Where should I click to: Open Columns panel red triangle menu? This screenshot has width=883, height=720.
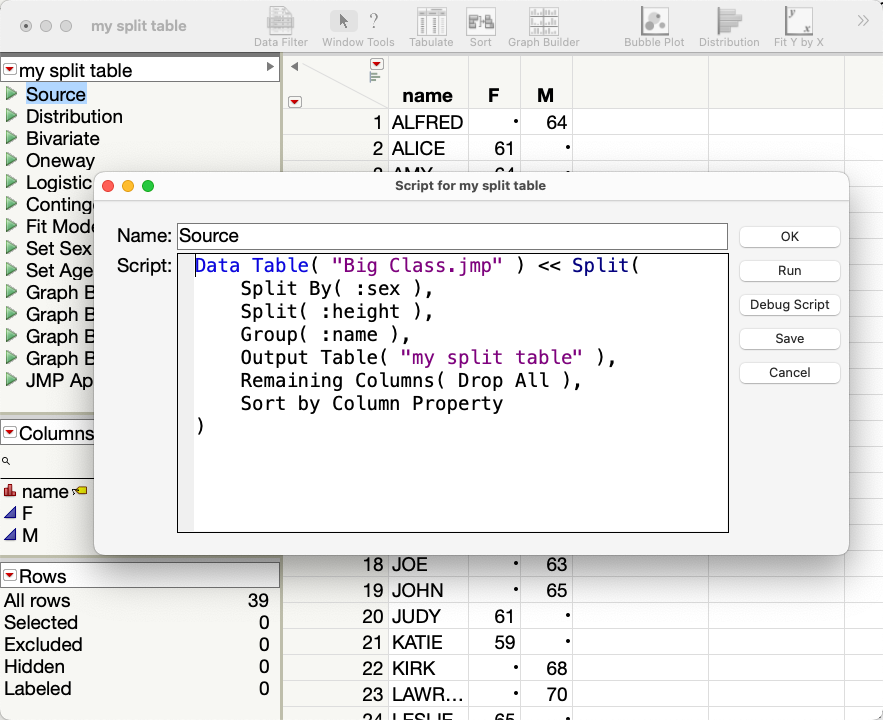click(10, 433)
